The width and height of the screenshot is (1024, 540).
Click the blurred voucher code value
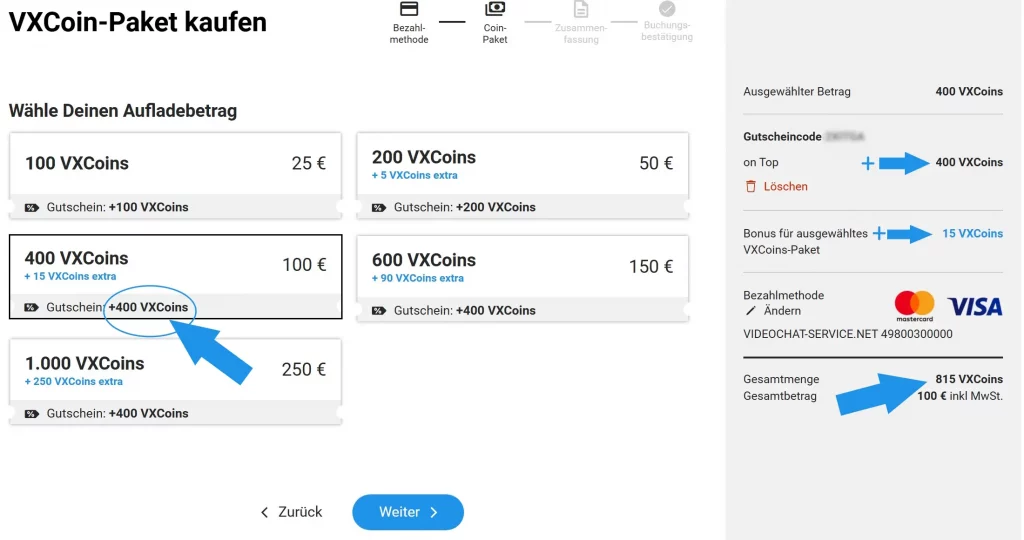[x=844, y=137]
